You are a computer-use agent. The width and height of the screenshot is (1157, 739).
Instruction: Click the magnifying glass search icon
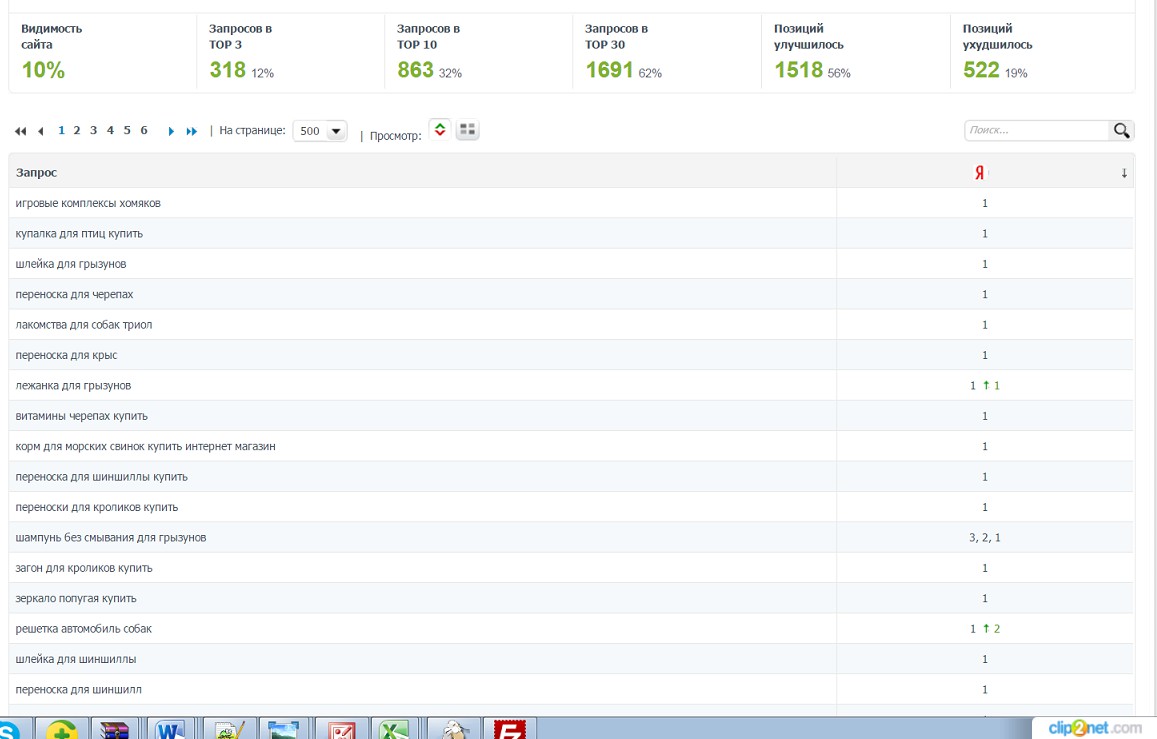tap(1122, 131)
